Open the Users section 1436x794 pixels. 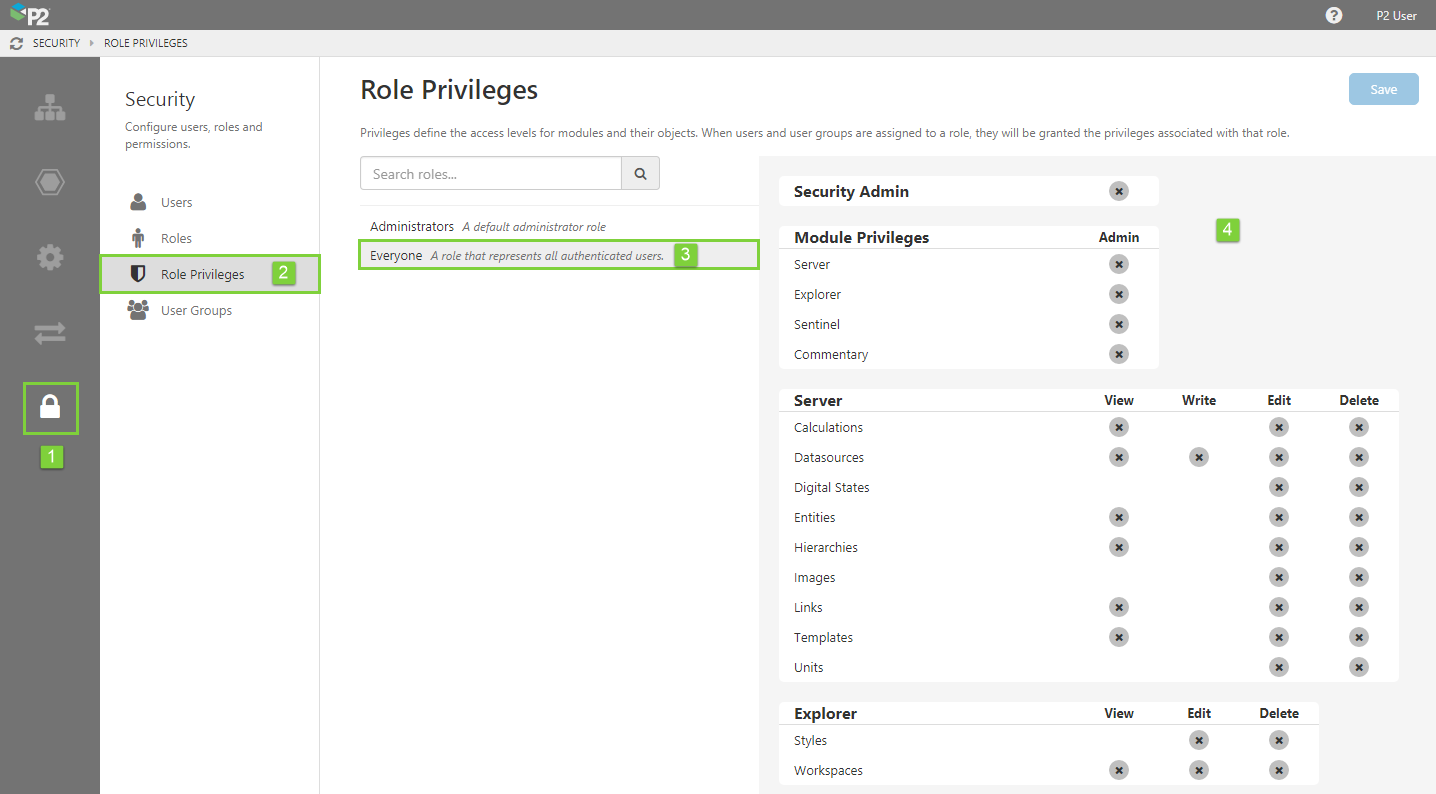pyautogui.click(x=176, y=202)
